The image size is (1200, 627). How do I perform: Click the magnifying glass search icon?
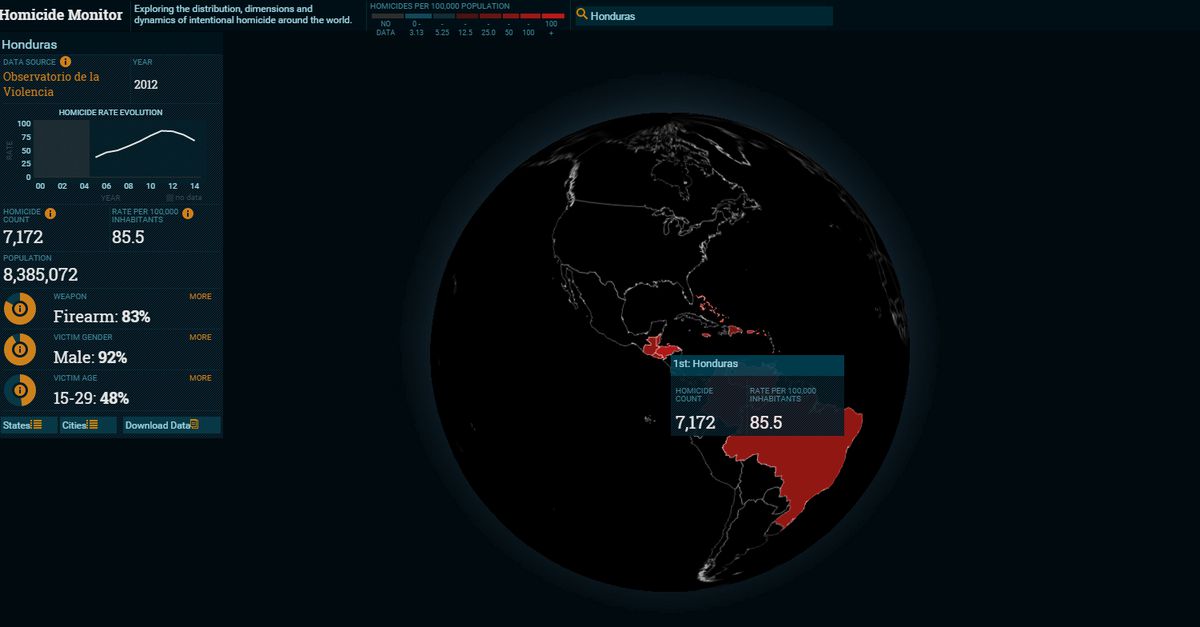(581, 15)
